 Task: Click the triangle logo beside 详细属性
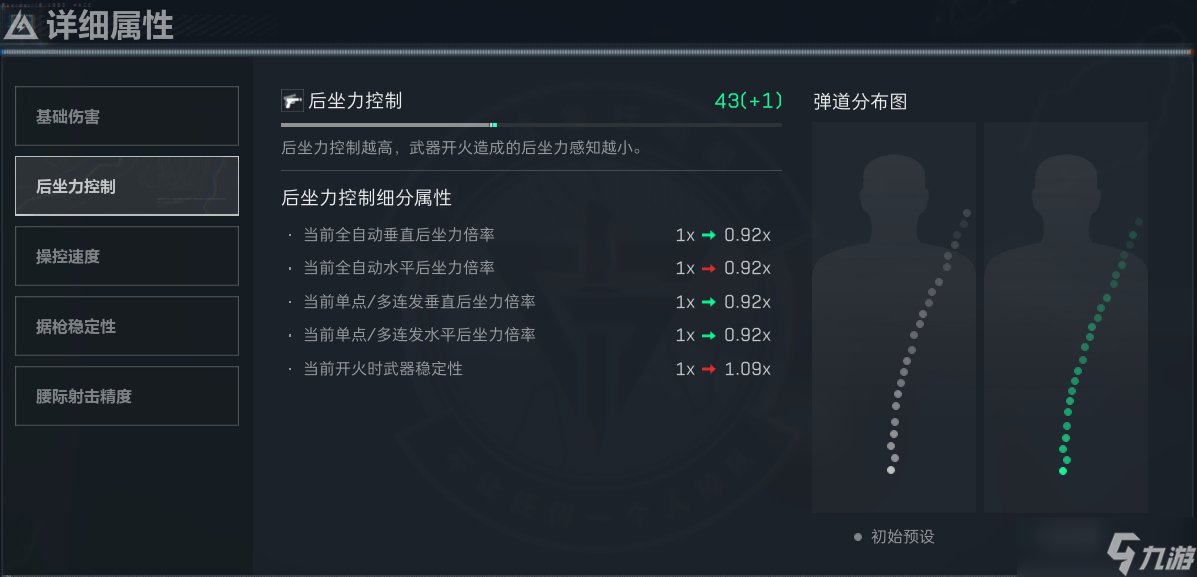[21, 26]
